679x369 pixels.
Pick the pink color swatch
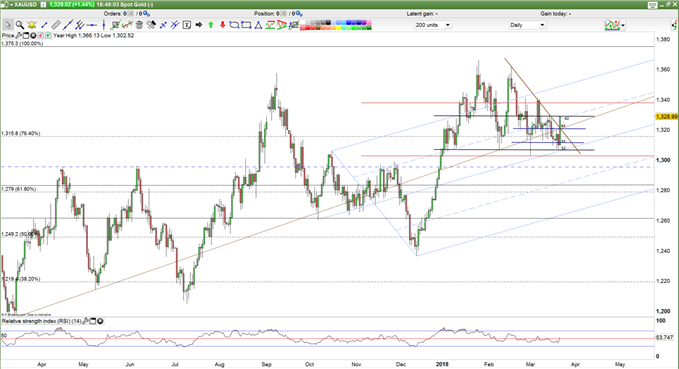(369, 22)
